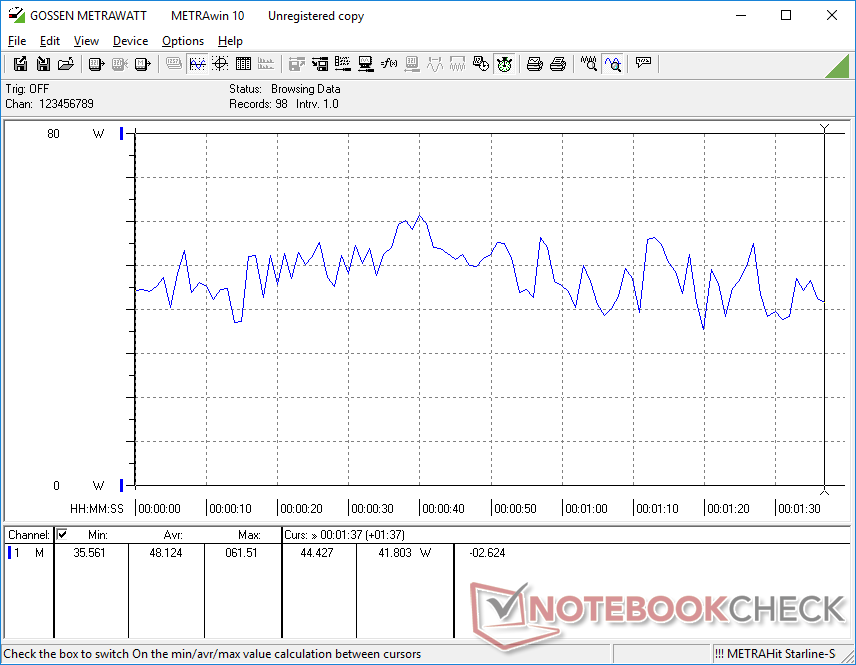Click the blue channel marker beside 0 W
Viewport: 856px width, 665px height.
coord(122,485)
